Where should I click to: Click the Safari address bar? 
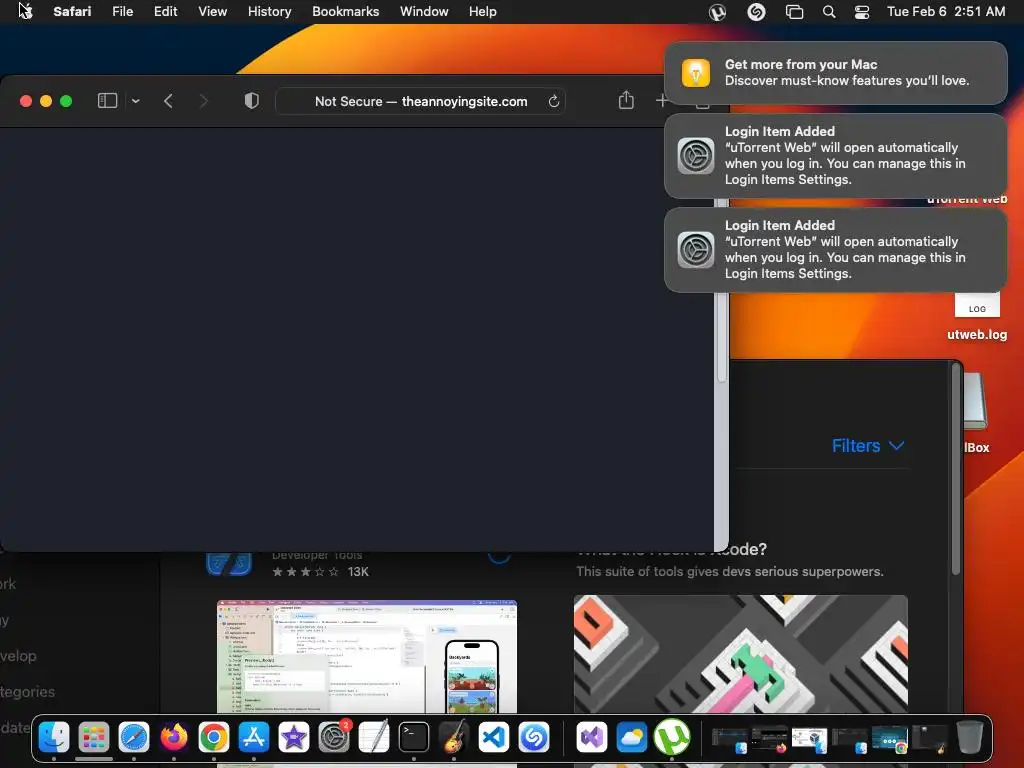tap(421, 101)
